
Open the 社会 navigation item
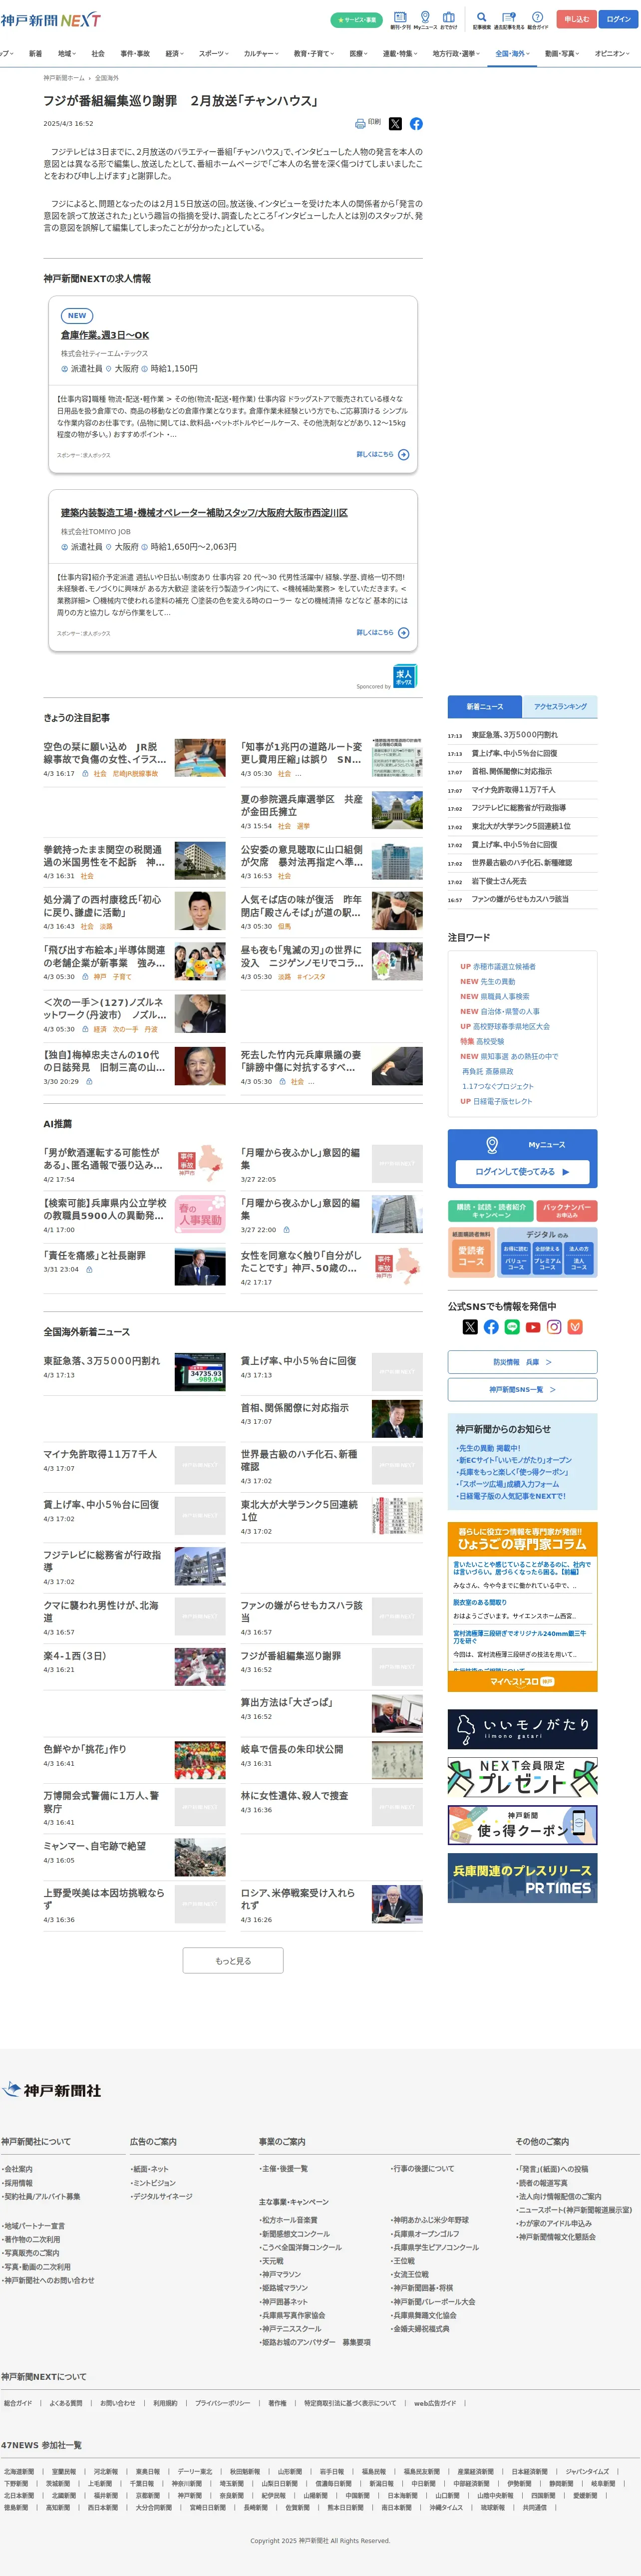[x=98, y=54]
